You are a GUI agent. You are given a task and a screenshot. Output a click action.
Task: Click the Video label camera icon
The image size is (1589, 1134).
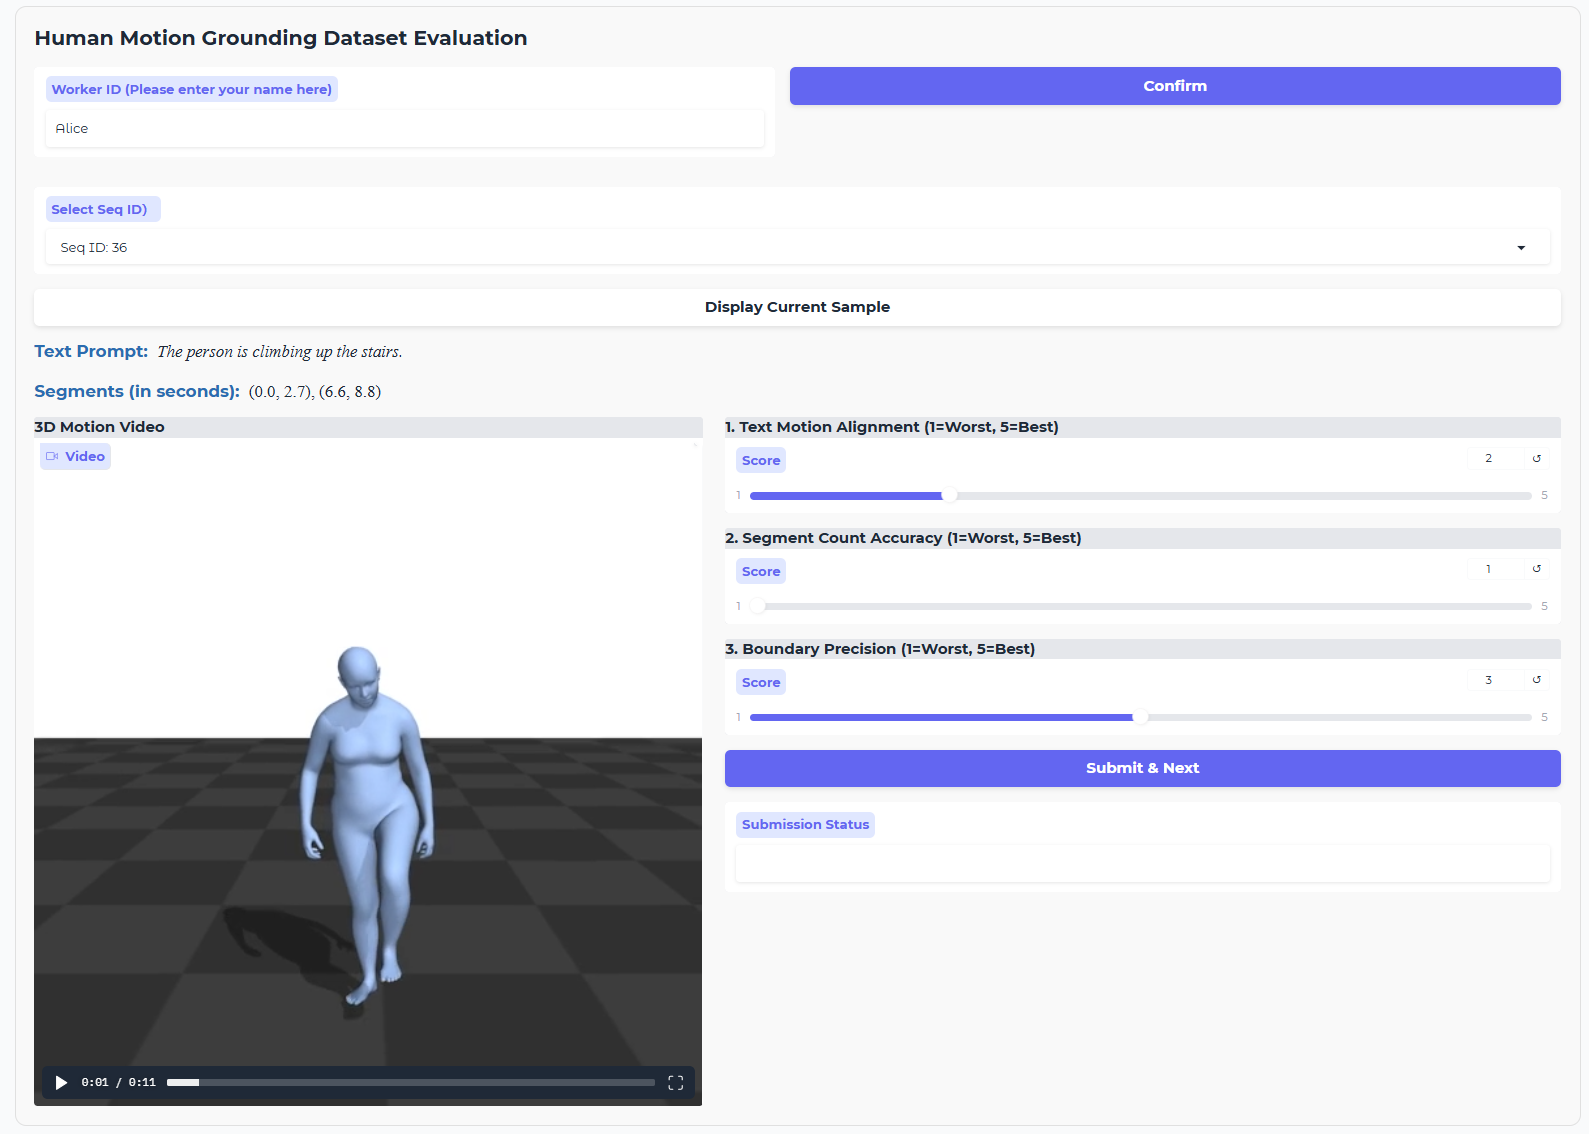pyautogui.click(x=52, y=456)
